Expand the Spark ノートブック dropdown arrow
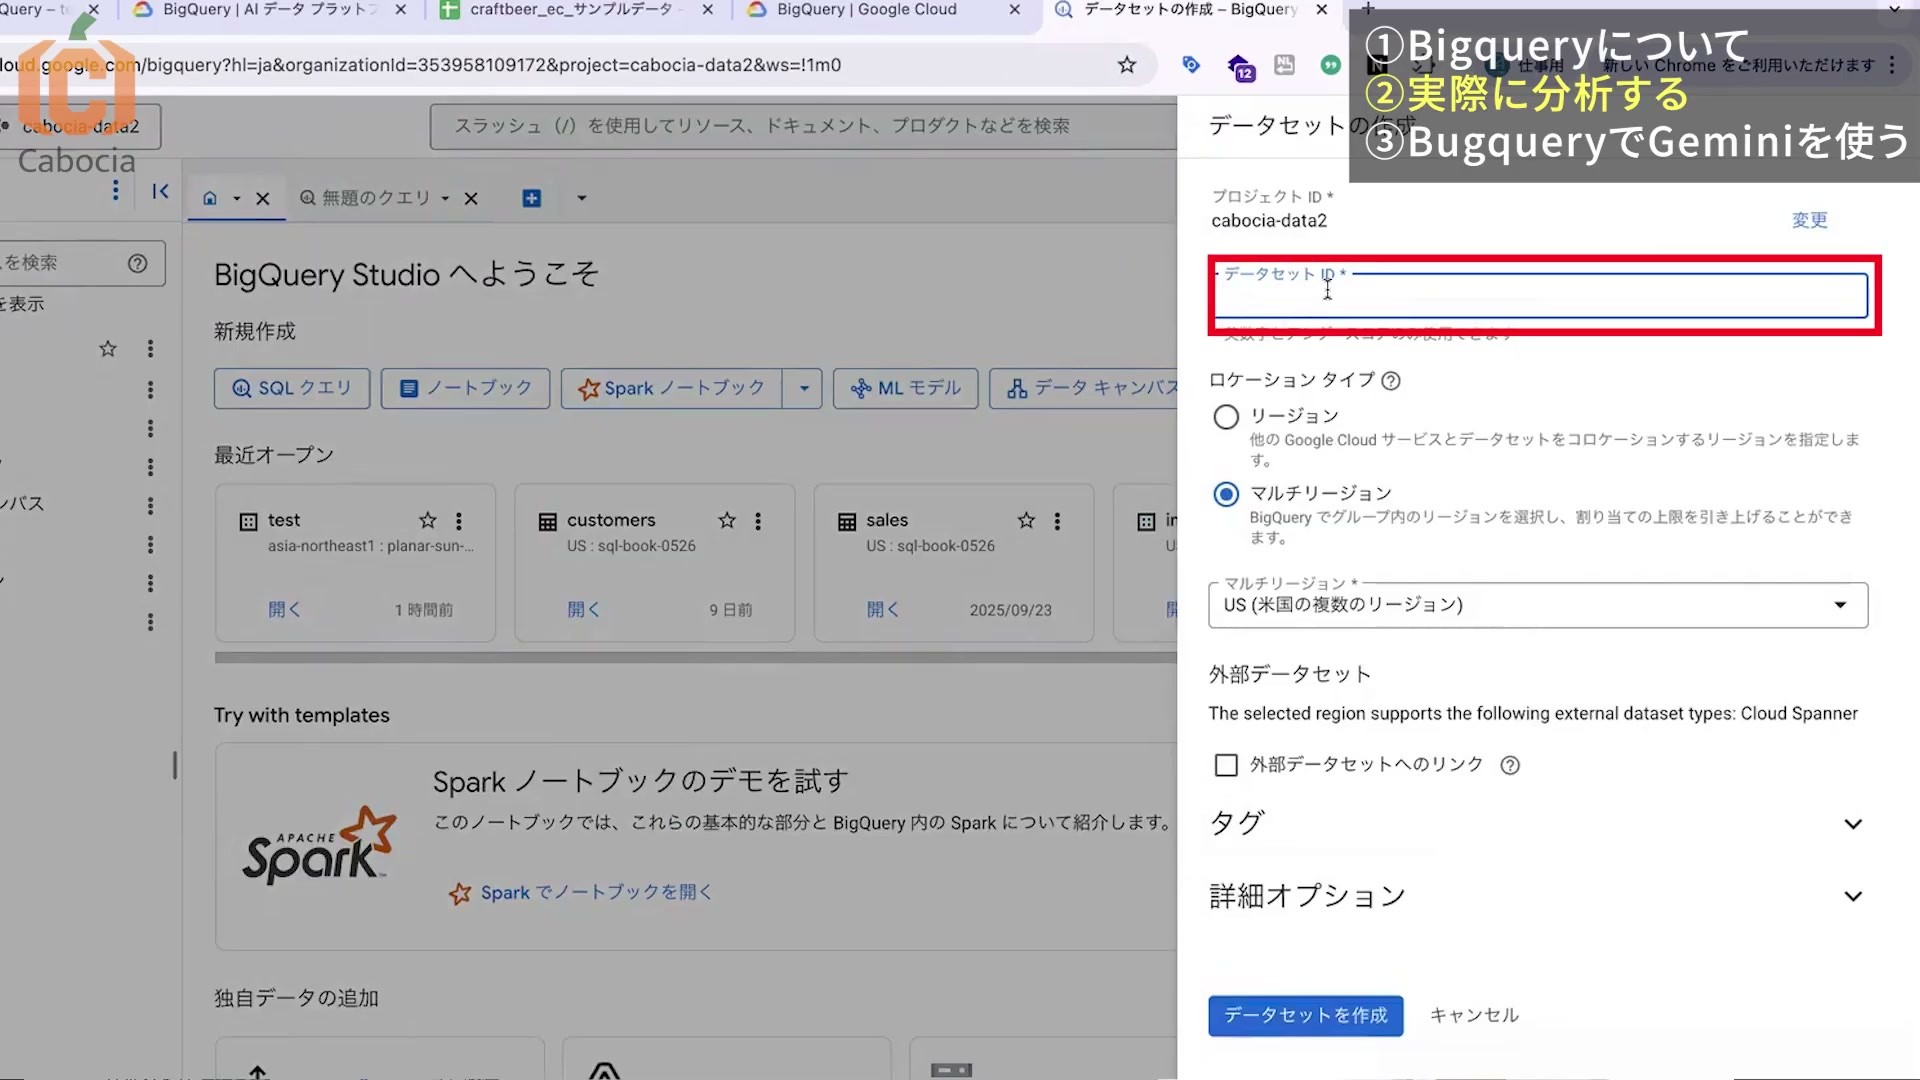Image resolution: width=1920 pixels, height=1080 pixels. coord(804,388)
